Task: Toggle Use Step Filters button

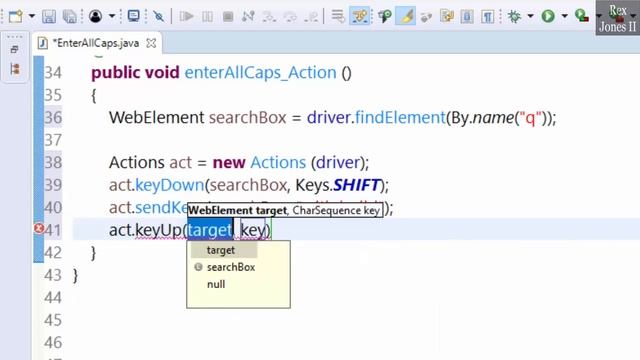Action: point(359,16)
